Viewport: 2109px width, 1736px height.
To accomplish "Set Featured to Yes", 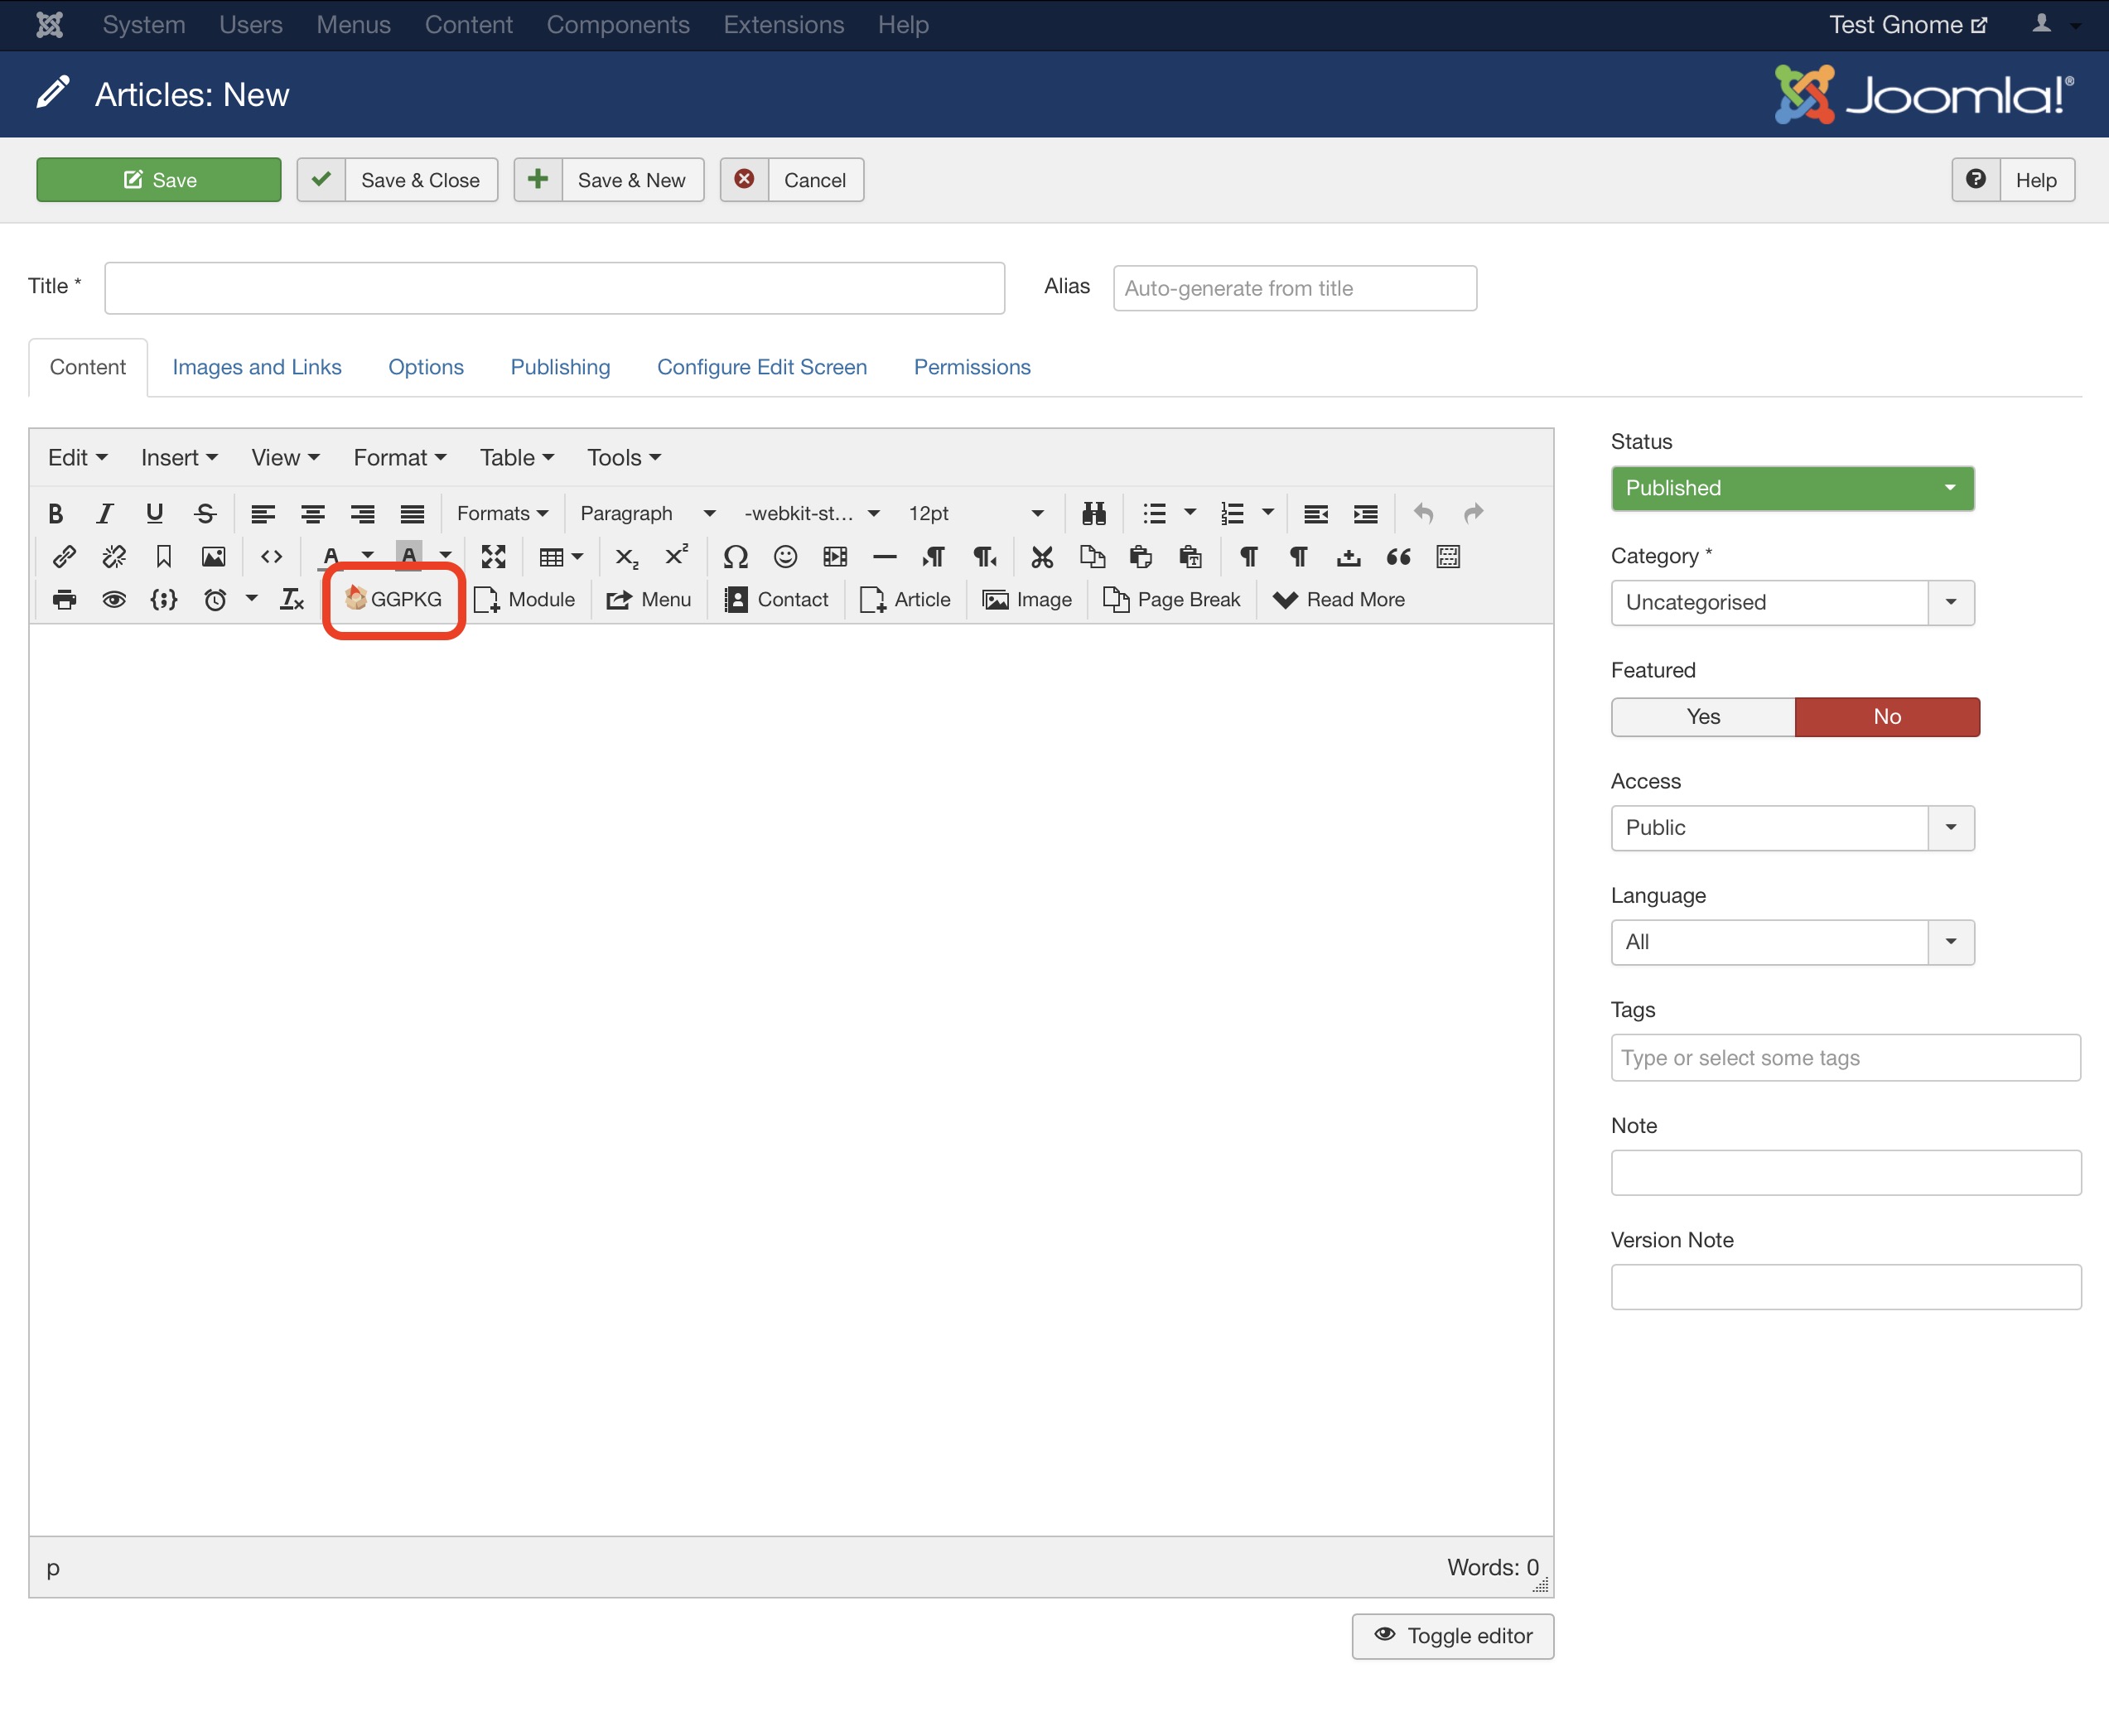I will pos(1702,717).
